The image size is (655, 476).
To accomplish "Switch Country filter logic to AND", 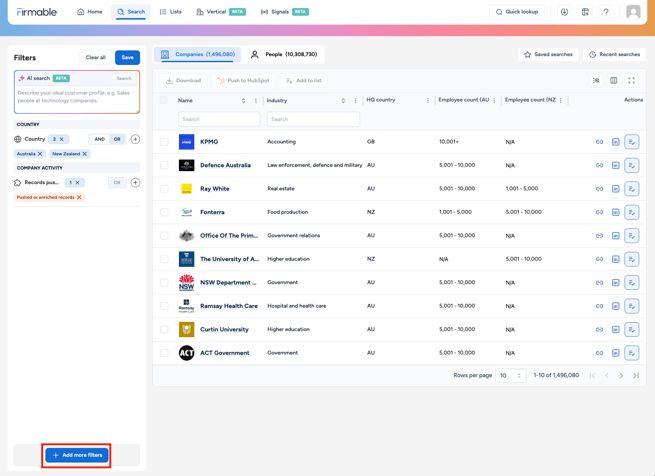I will tap(99, 139).
